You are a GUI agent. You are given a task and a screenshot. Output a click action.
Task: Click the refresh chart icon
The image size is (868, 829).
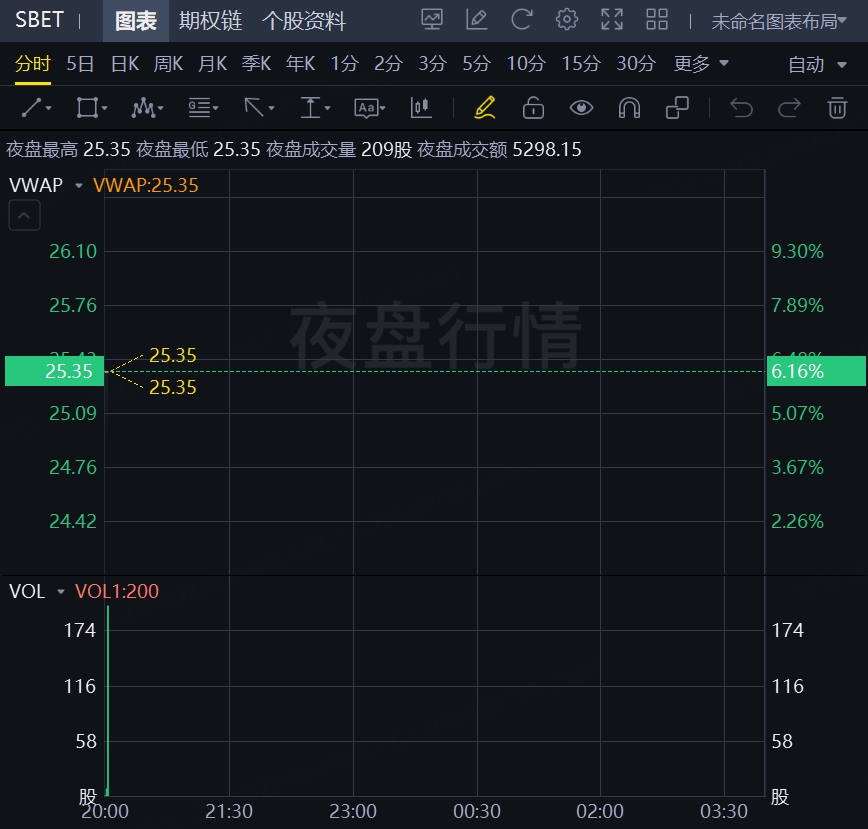tap(521, 19)
